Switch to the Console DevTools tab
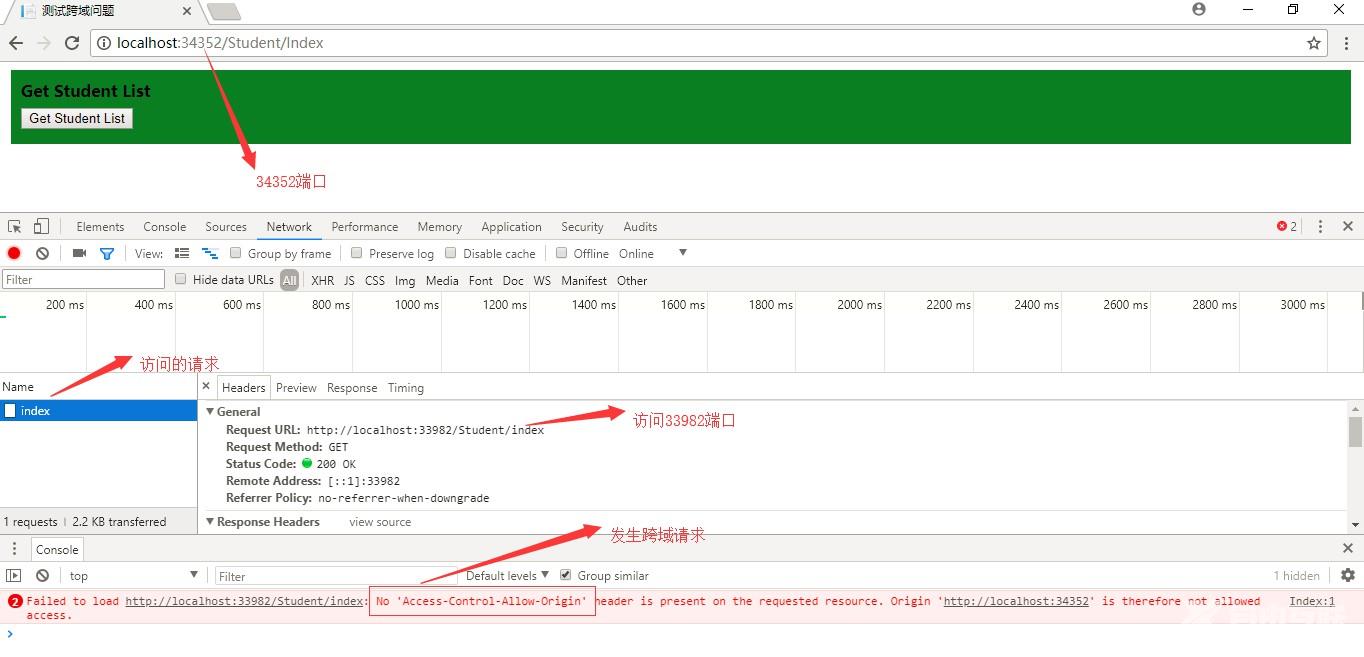Screen dimensions: 1364x657 164,227
